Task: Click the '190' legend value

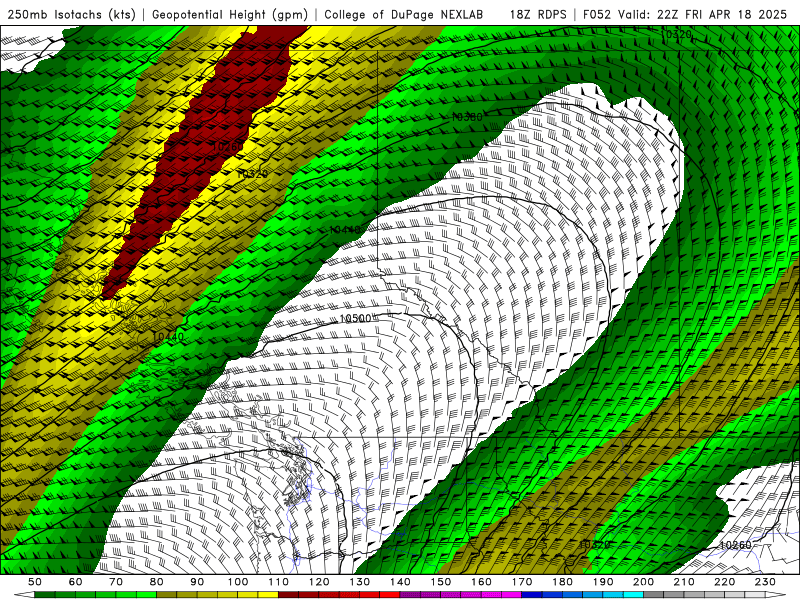Action: click(x=603, y=582)
